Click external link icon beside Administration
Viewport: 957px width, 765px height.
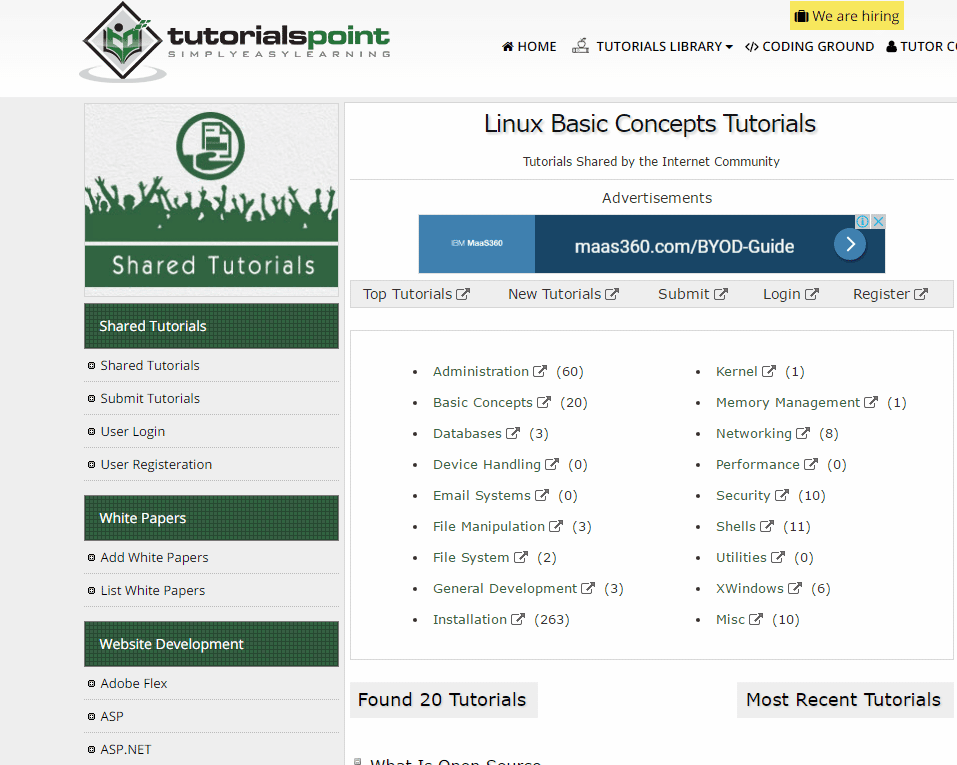pyautogui.click(x=540, y=371)
